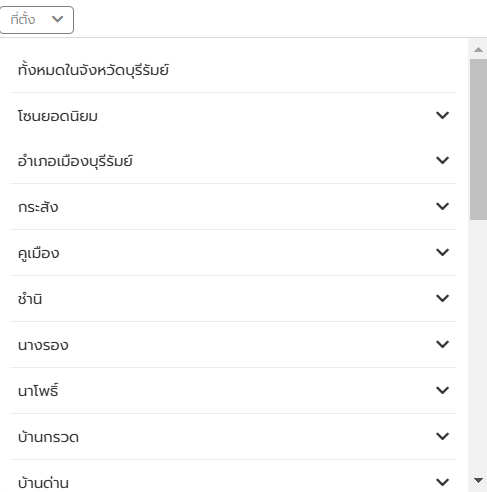The height and width of the screenshot is (492, 487).
Task: Open the ที่ตั้ง location dropdown
Action: tap(37, 20)
